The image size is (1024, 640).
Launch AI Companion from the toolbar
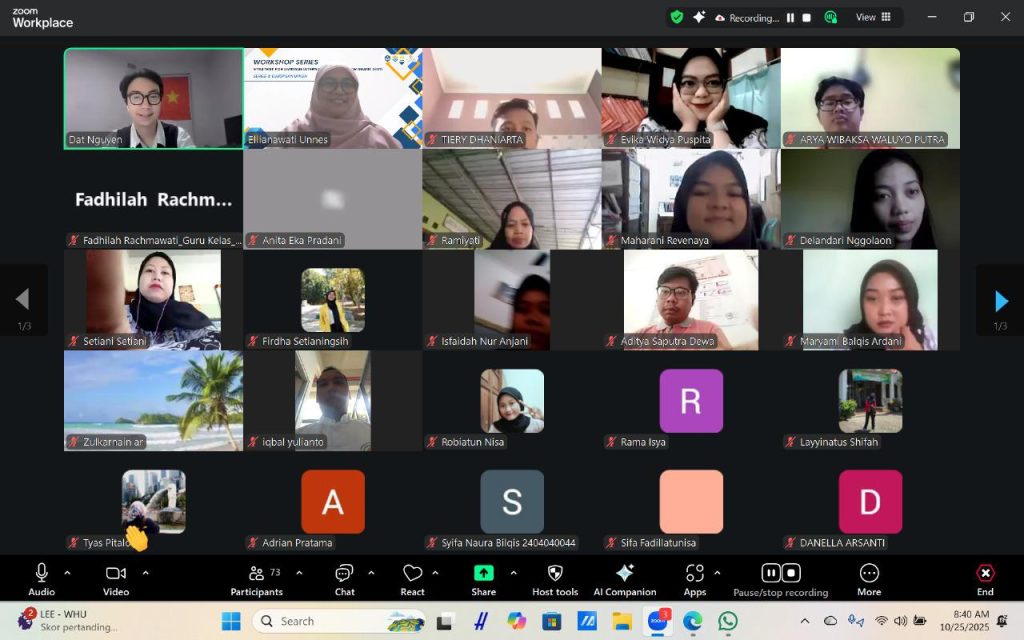(x=624, y=574)
